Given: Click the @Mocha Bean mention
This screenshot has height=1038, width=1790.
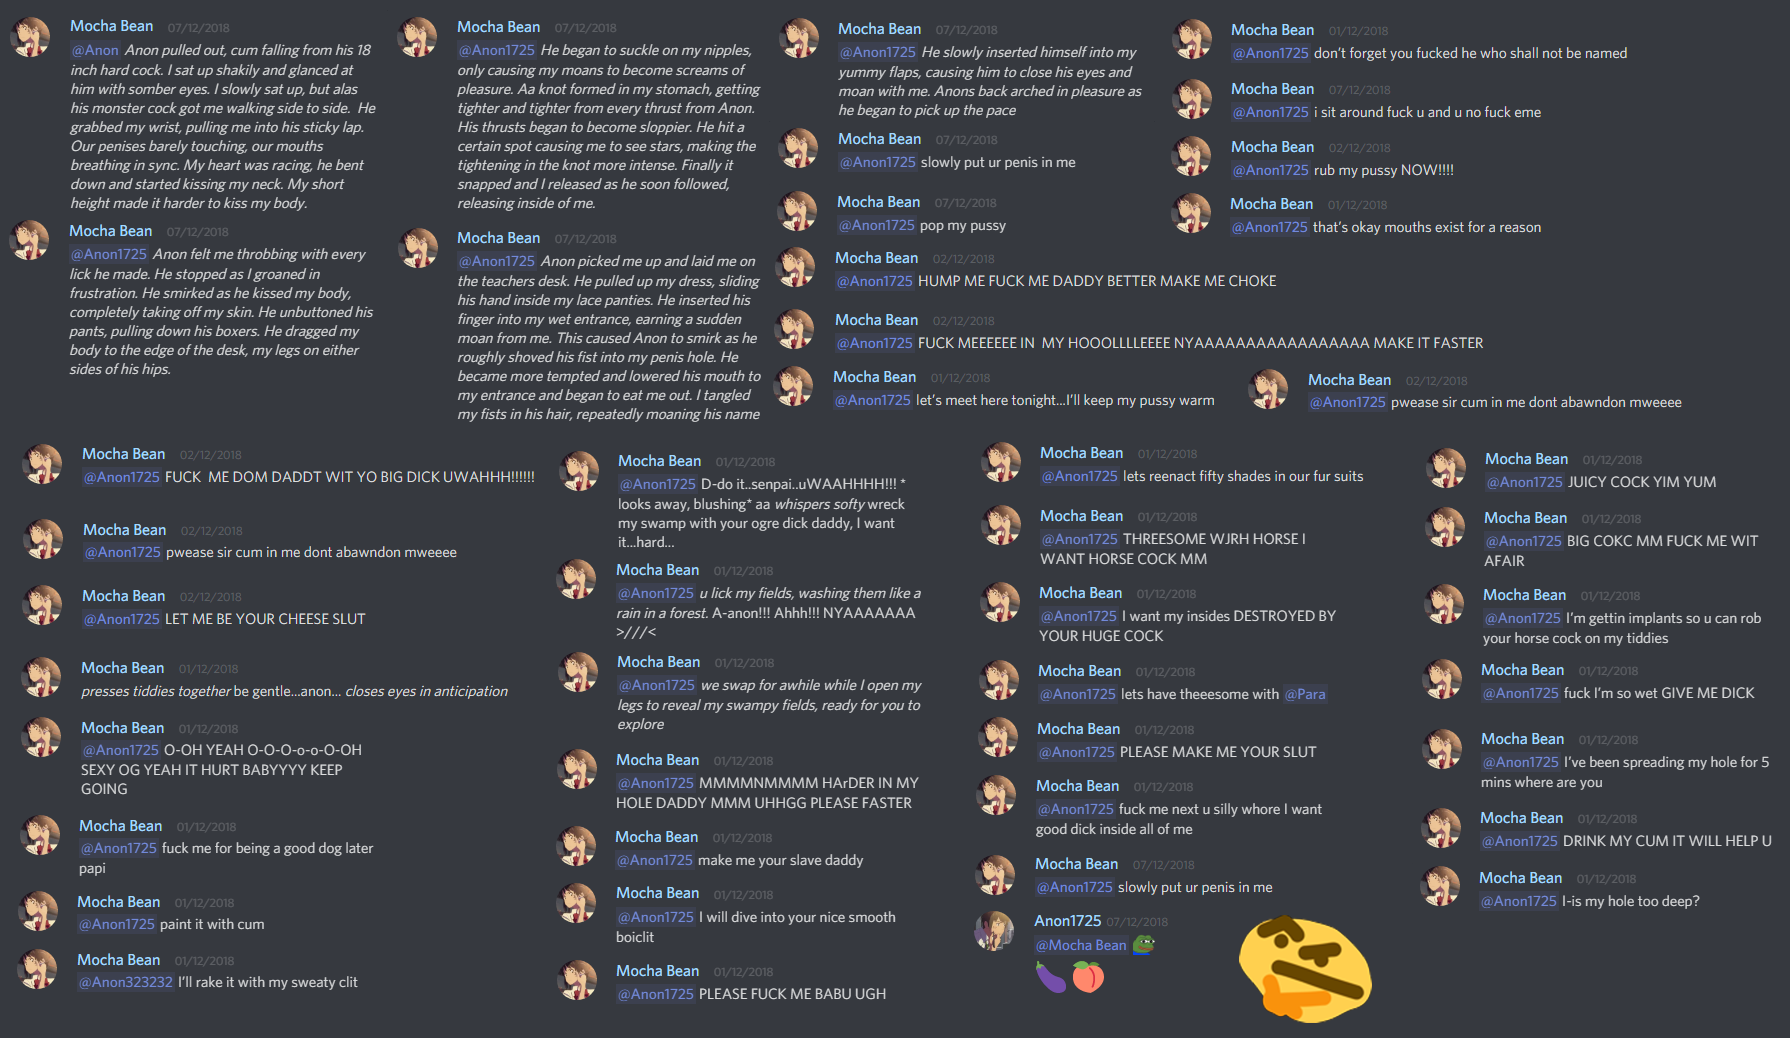Looking at the screenshot, I should 1081,945.
